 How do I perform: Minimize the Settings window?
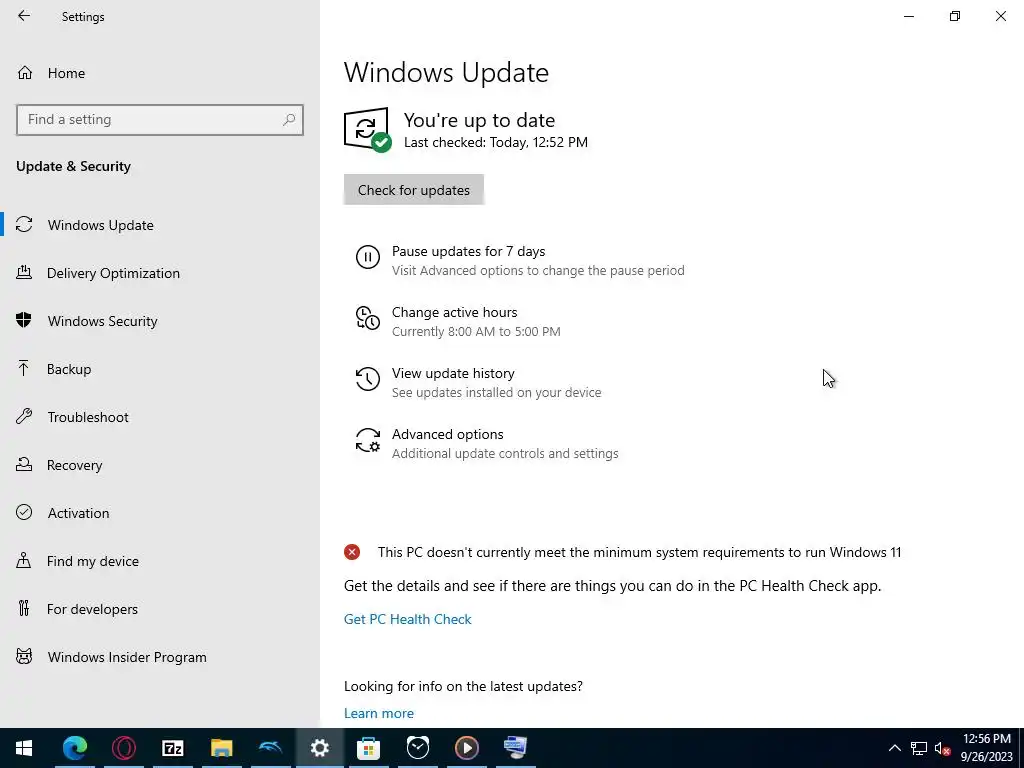[909, 16]
